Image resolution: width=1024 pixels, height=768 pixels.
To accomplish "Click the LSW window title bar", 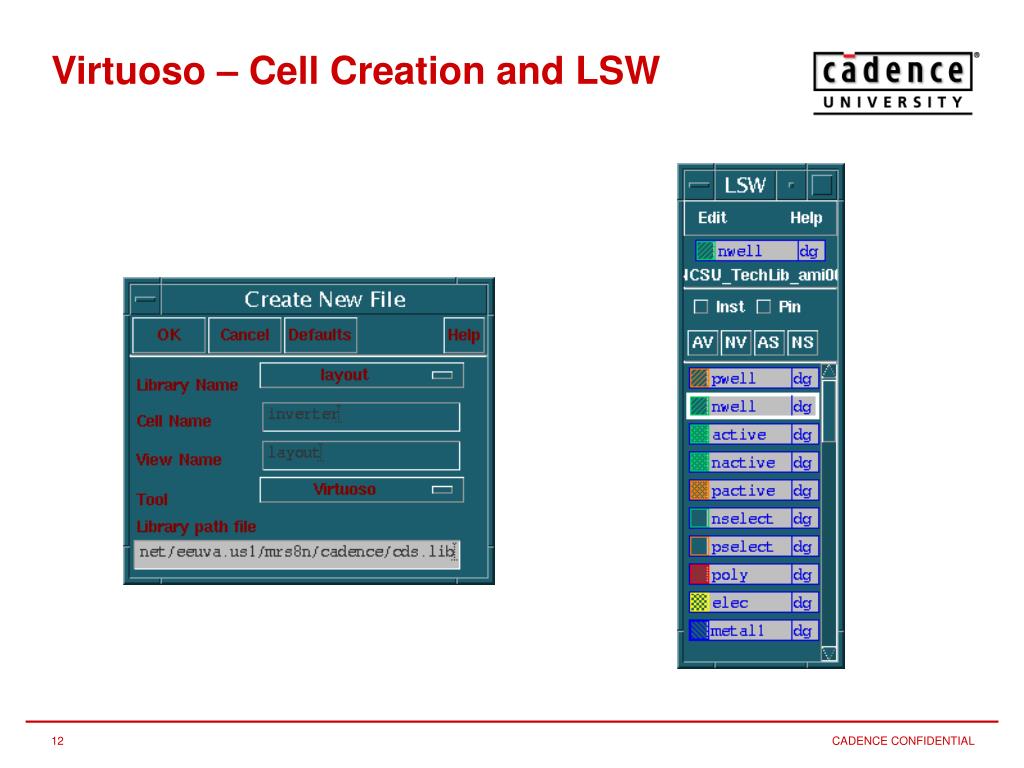I will coord(745,185).
